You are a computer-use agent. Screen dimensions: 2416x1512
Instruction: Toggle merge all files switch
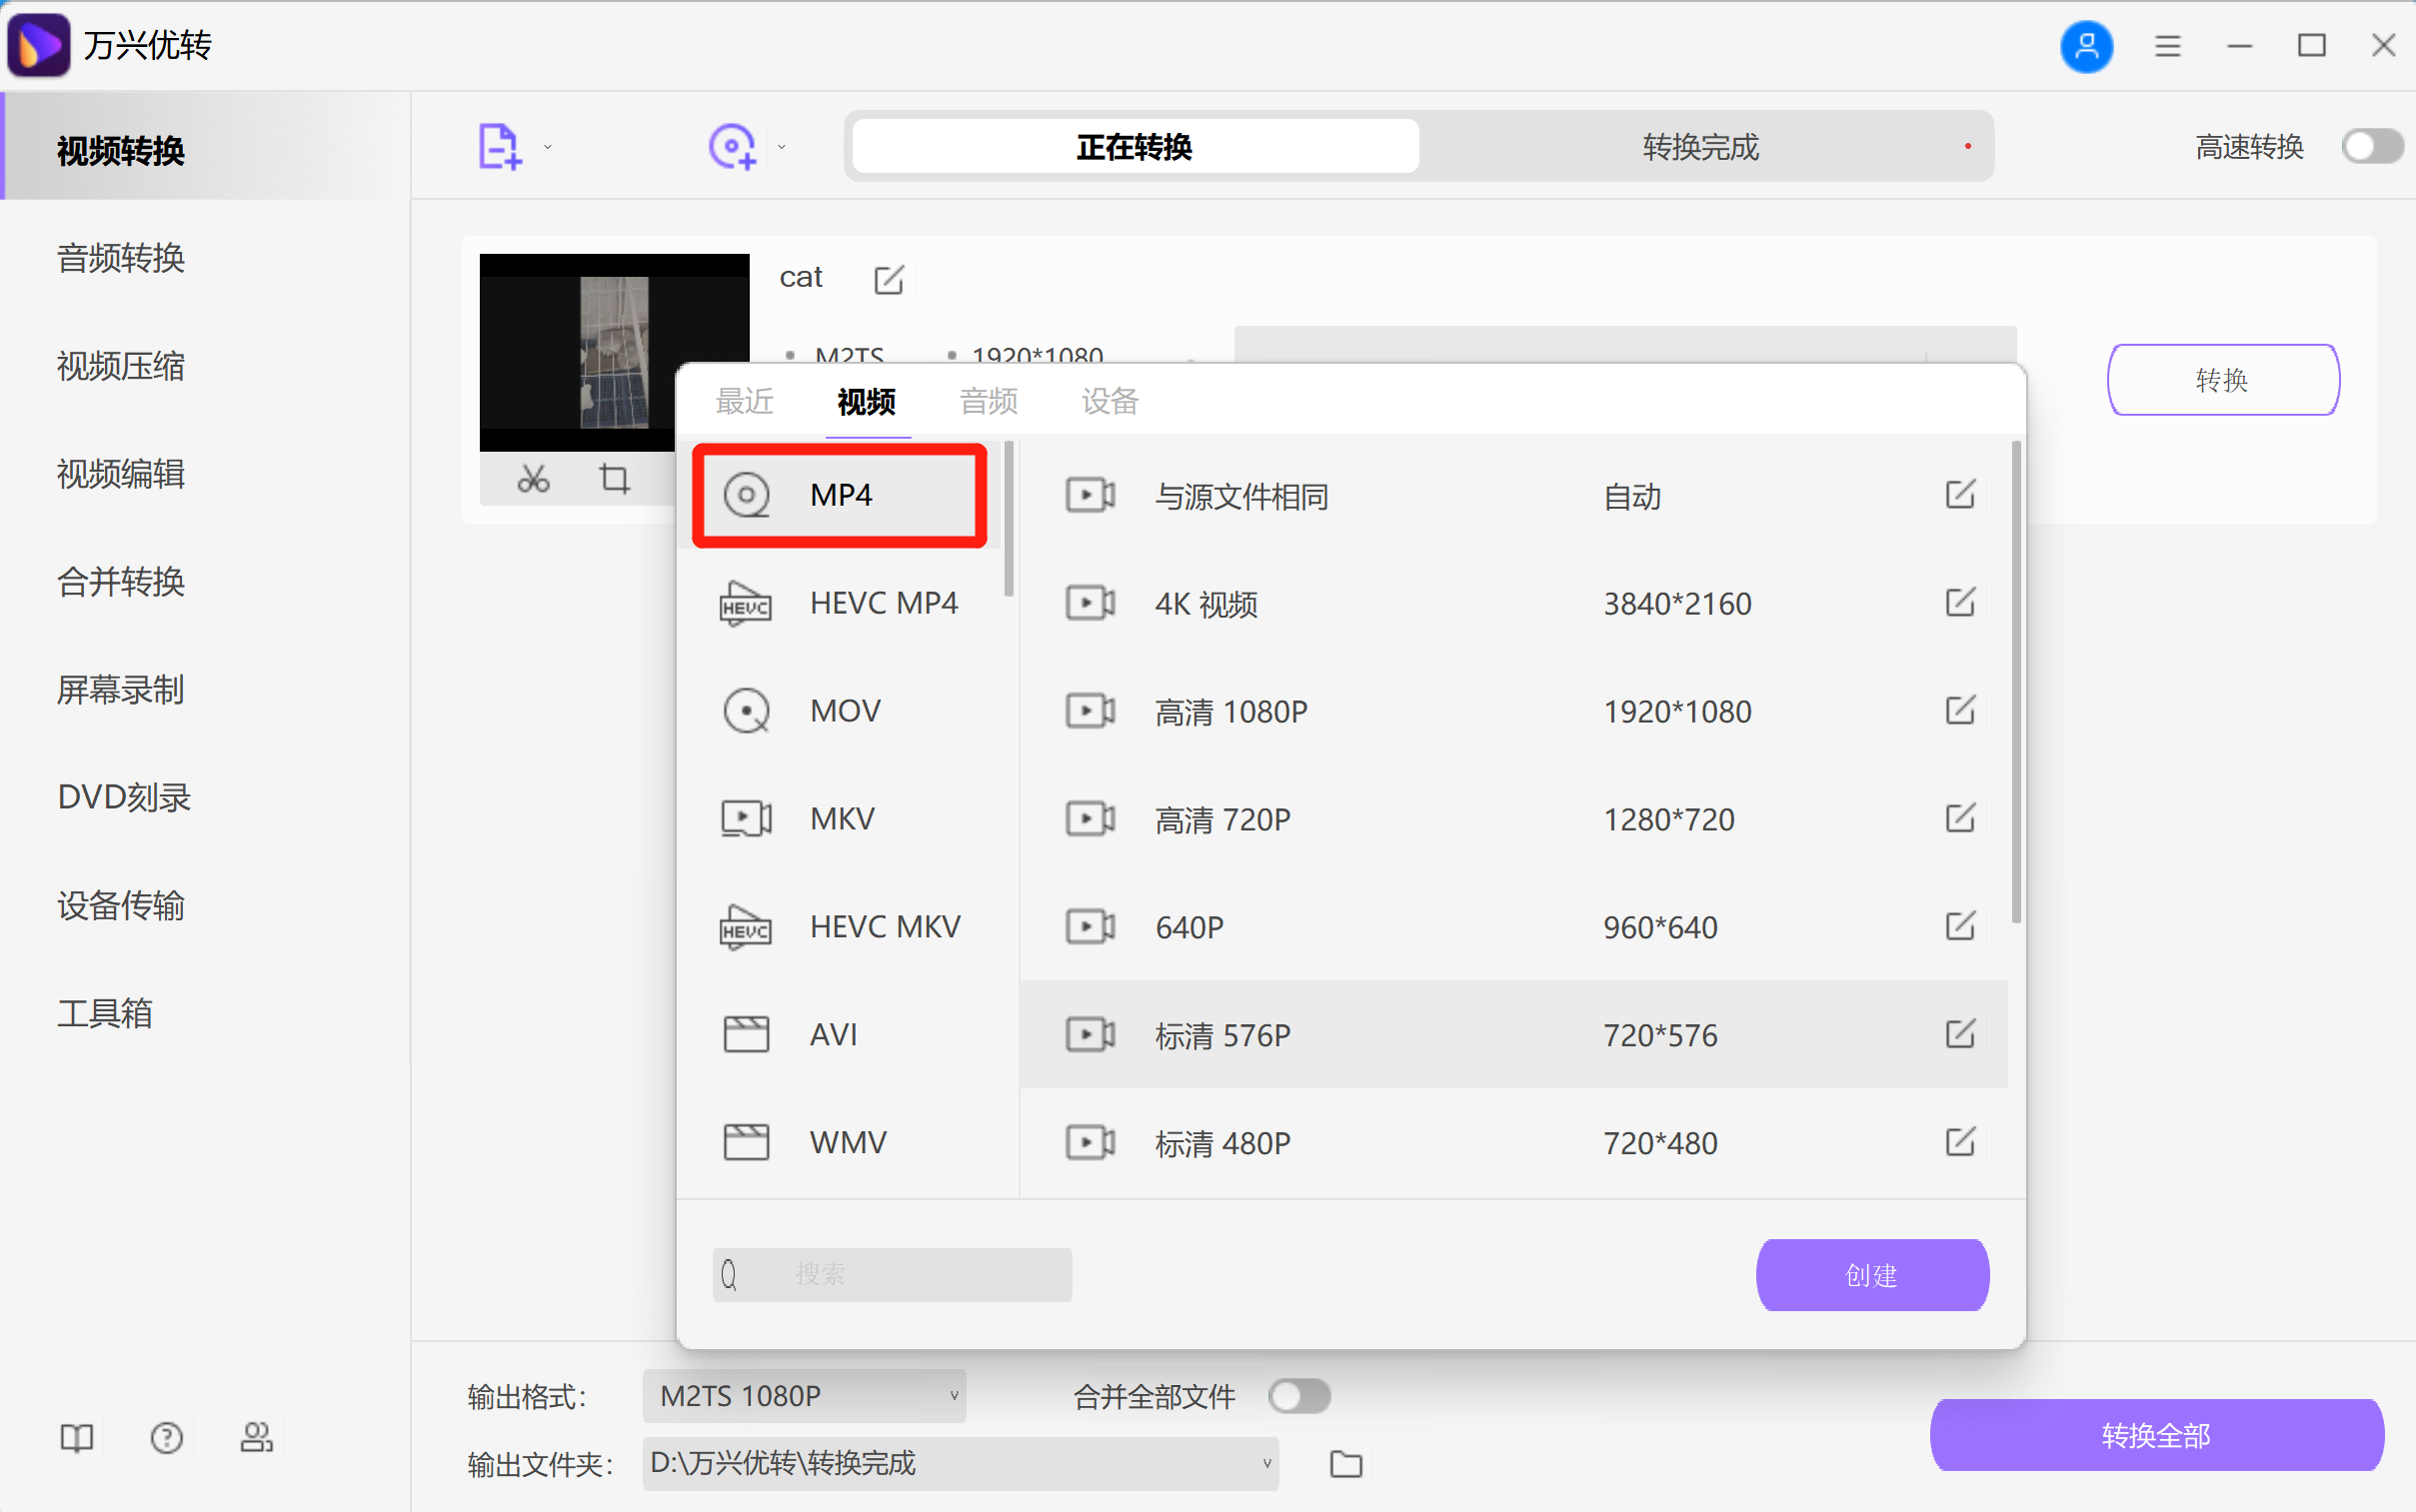(x=1298, y=1396)
